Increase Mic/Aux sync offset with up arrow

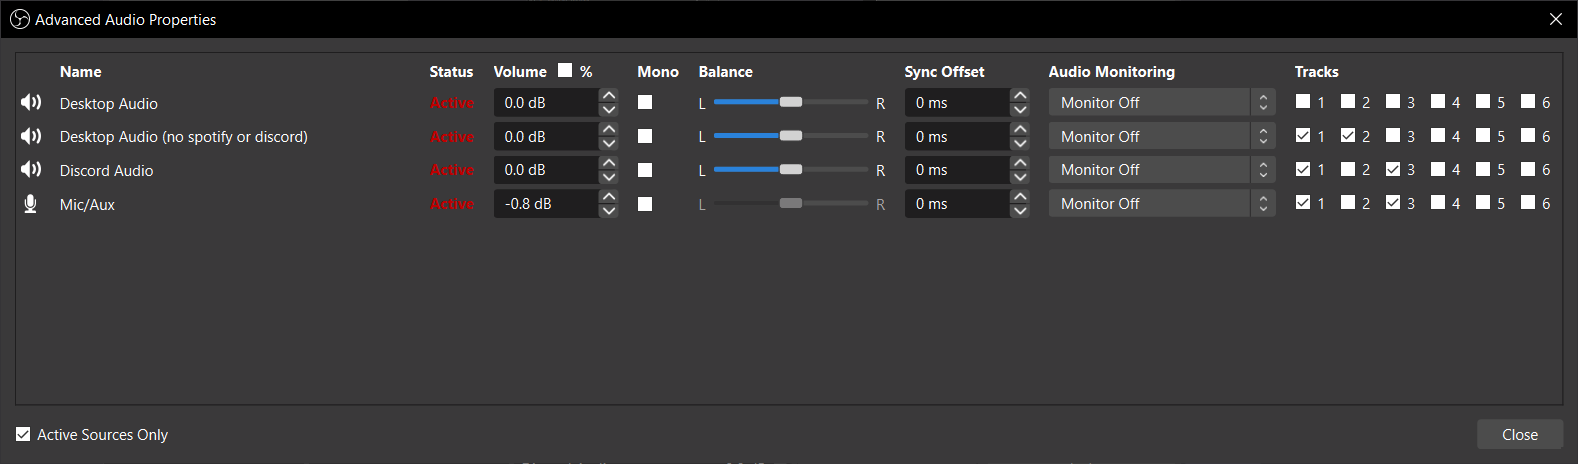pos(1020,197)
